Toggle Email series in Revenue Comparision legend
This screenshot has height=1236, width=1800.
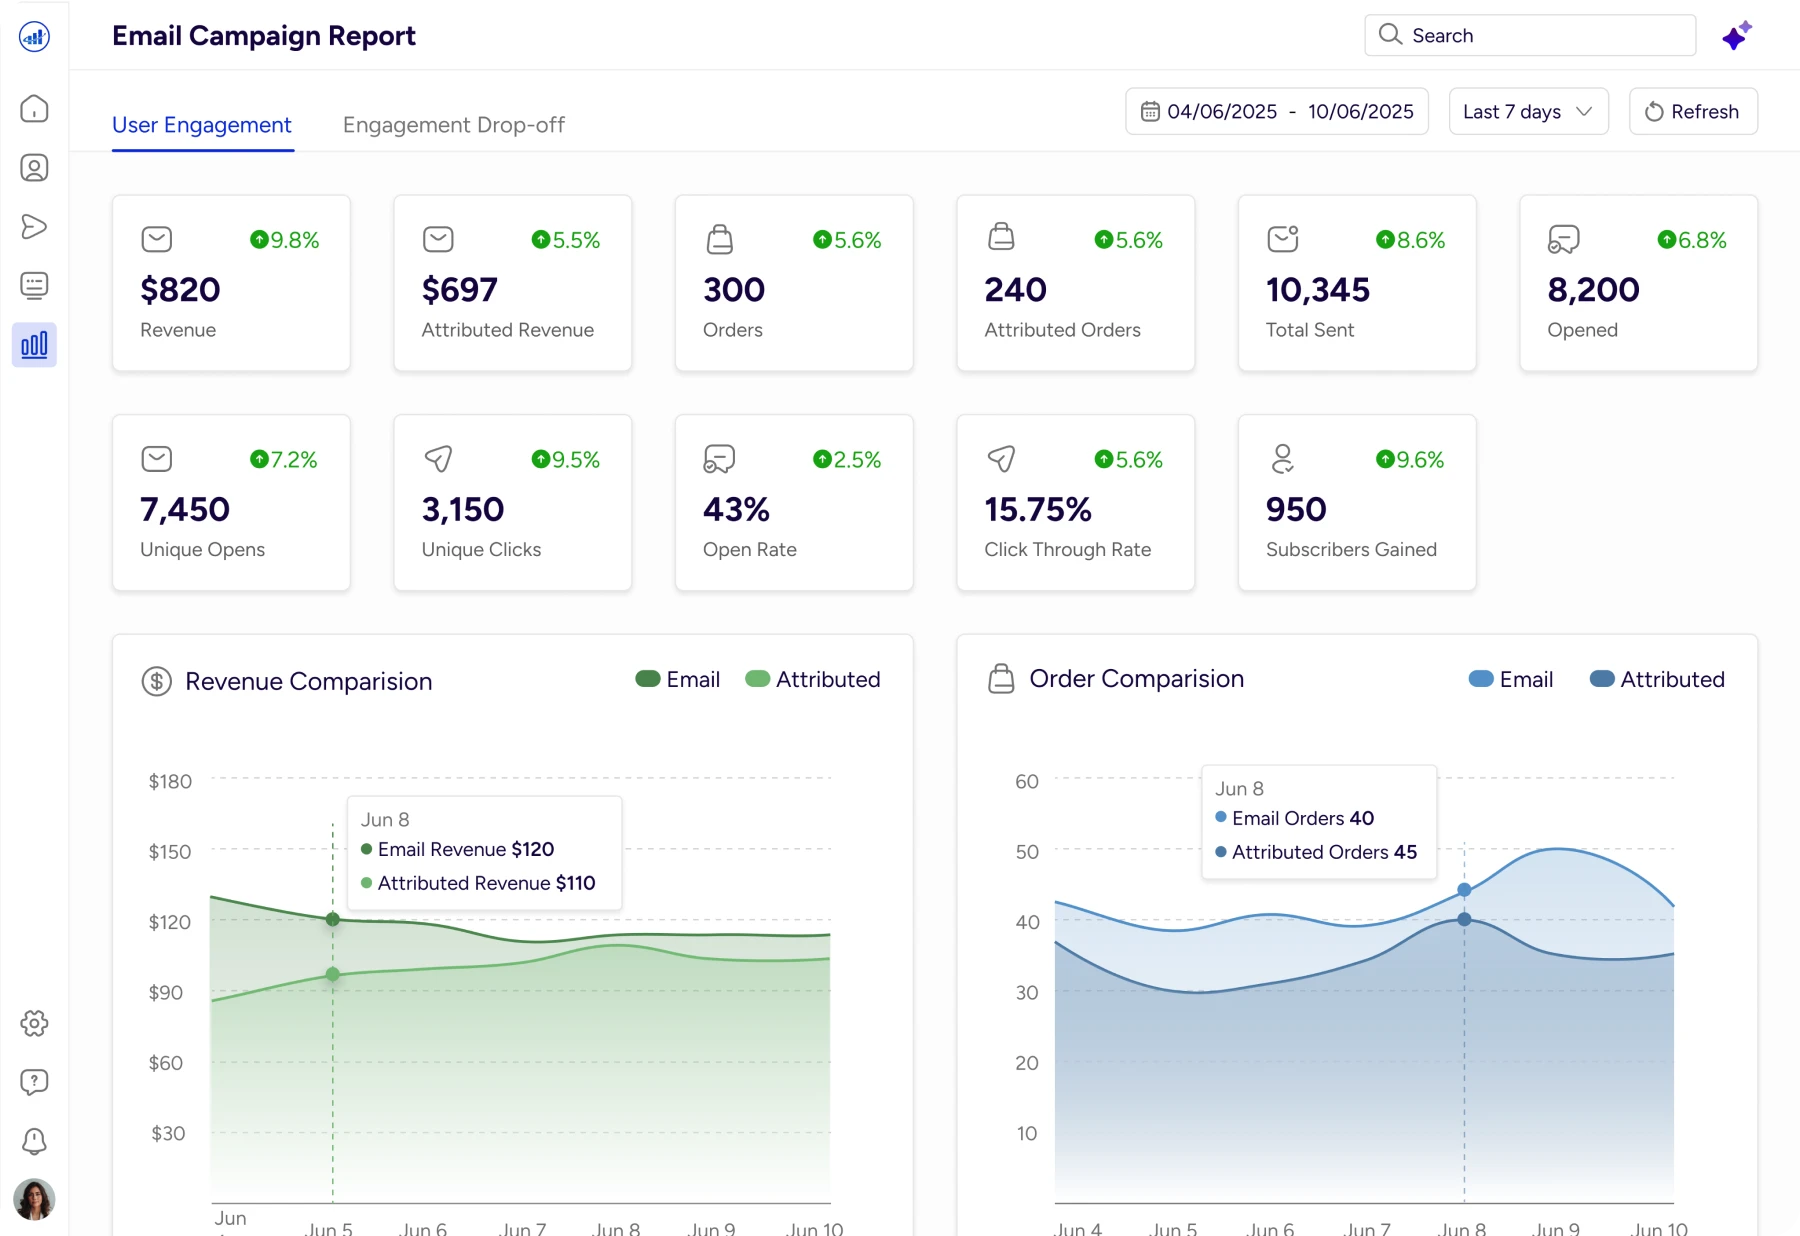[678, 680]
